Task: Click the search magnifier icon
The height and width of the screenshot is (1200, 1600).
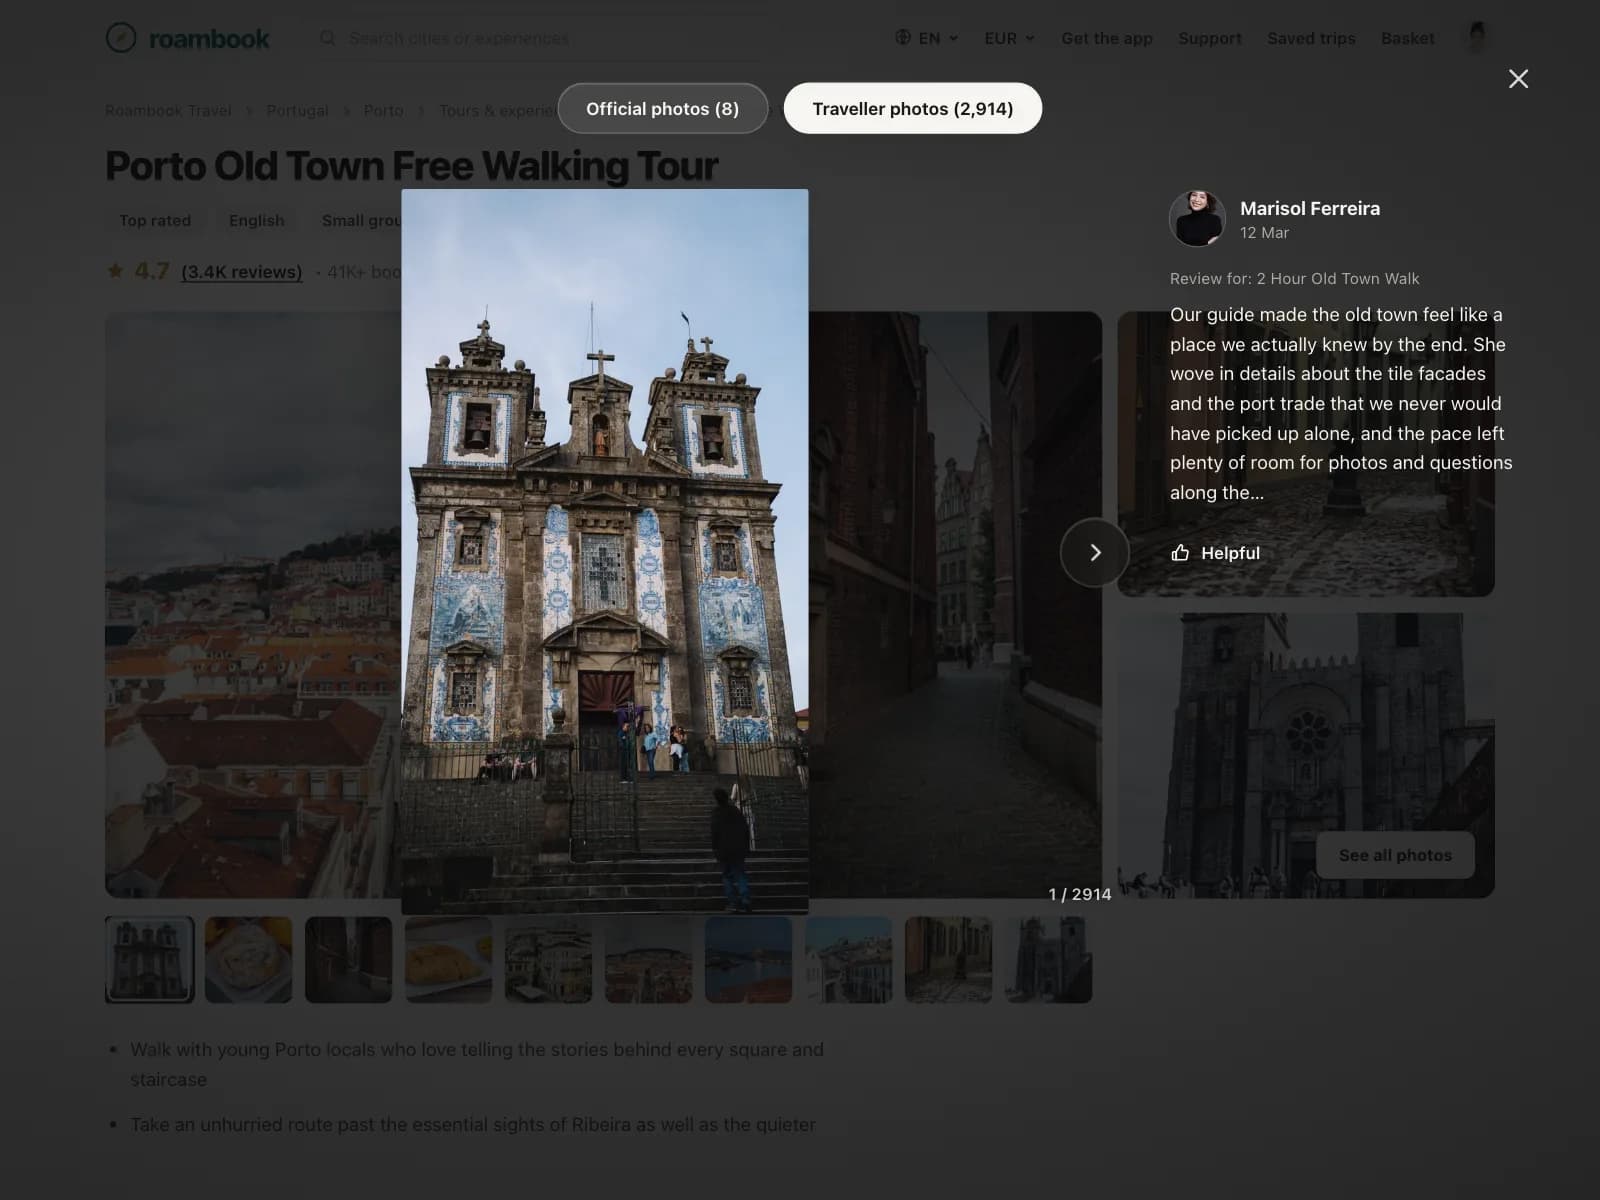Action: 327,38
